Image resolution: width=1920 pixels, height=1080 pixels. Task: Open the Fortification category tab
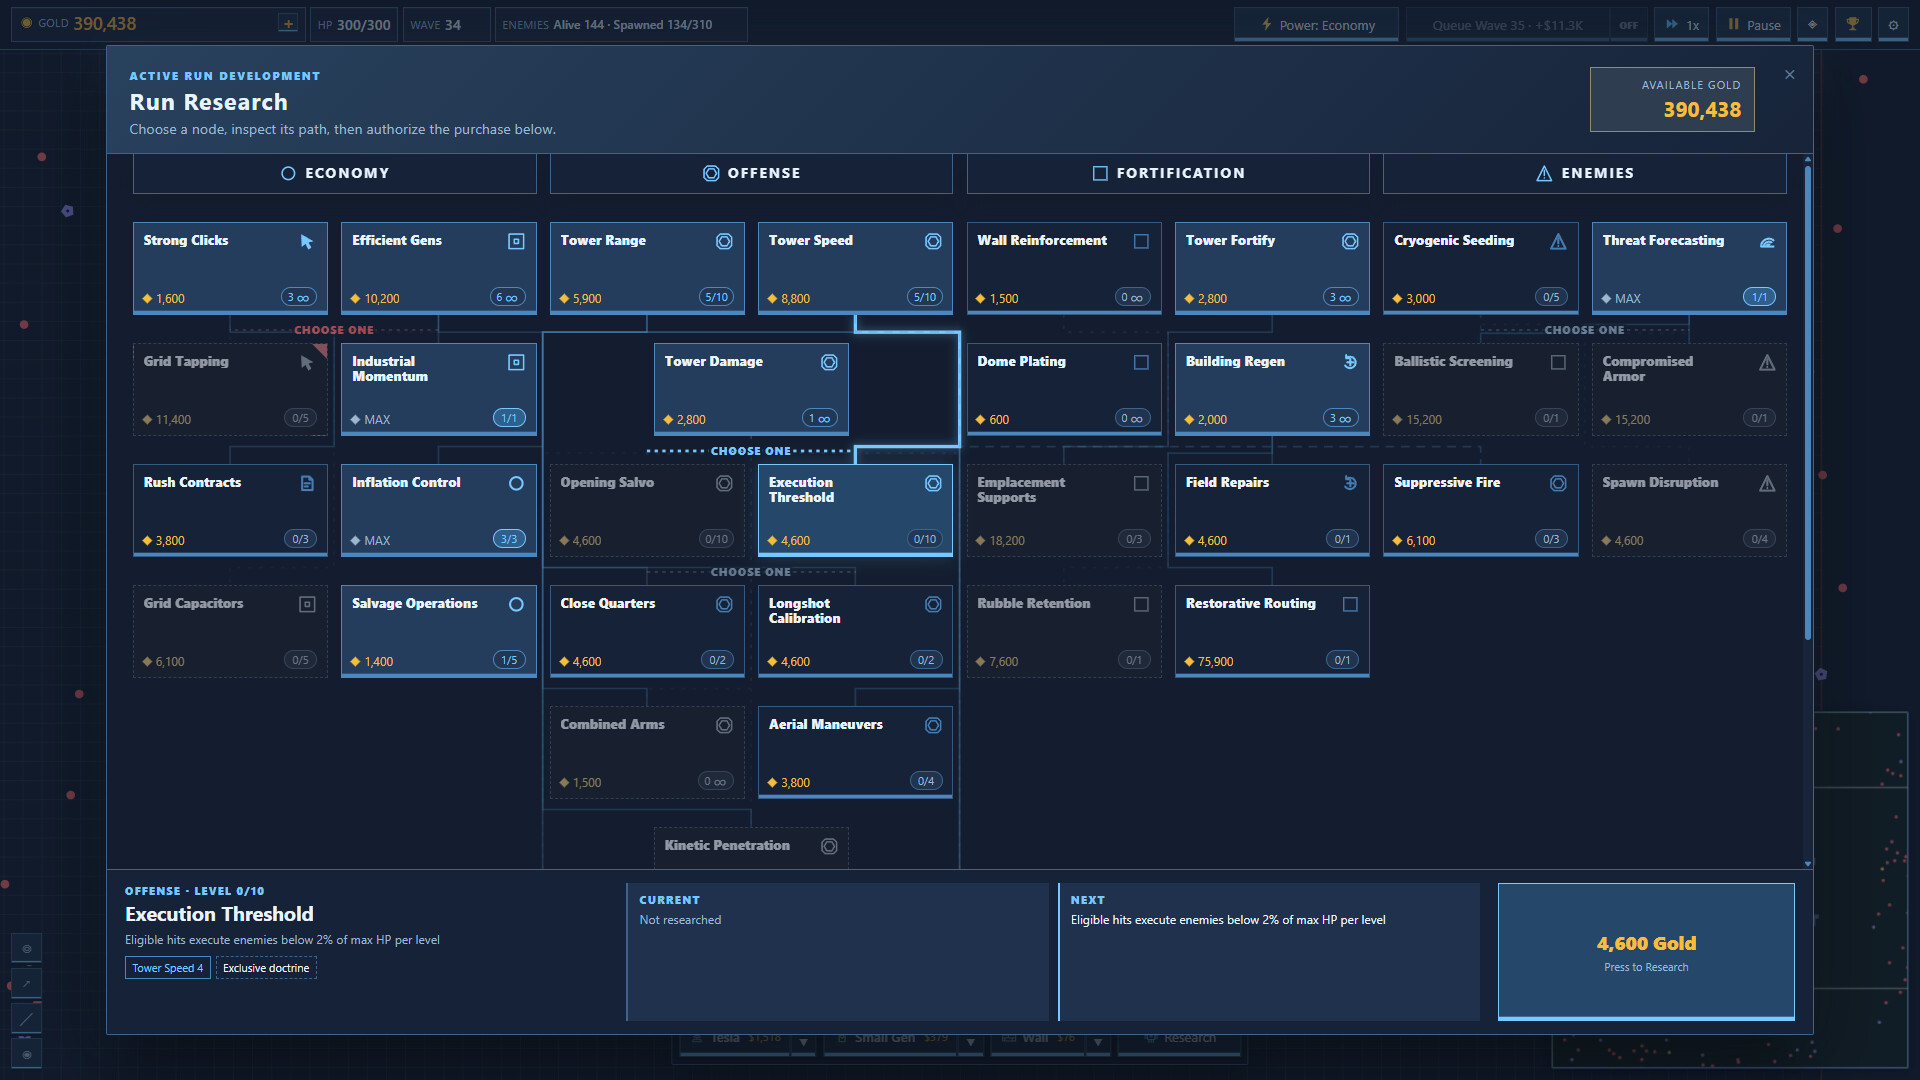click(x=1168, y=173)
